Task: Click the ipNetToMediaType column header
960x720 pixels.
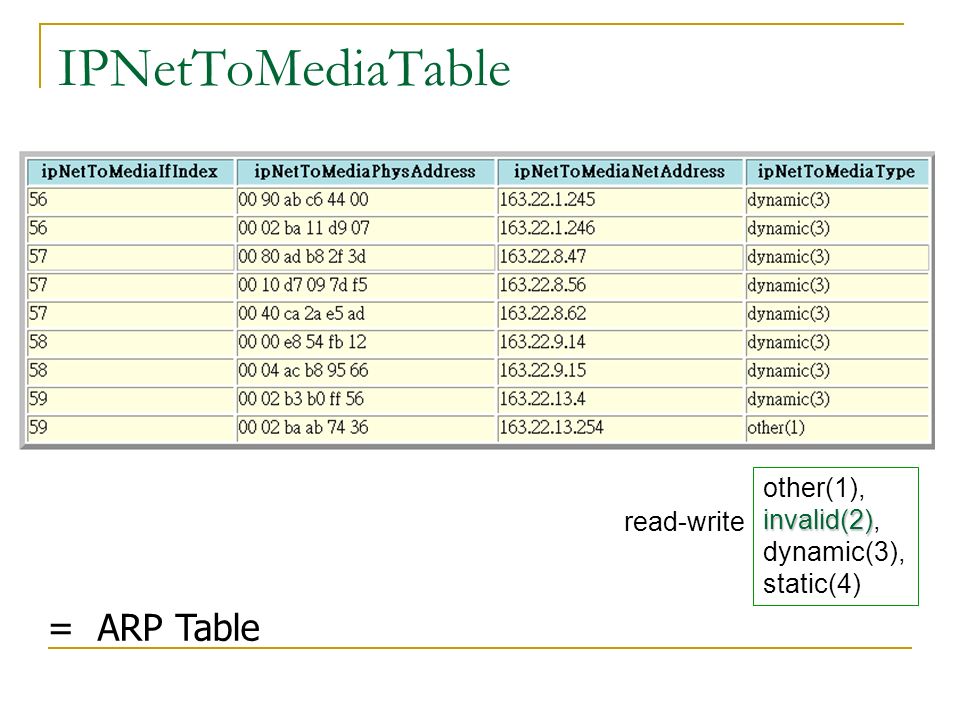Action: tap(837, 172)
